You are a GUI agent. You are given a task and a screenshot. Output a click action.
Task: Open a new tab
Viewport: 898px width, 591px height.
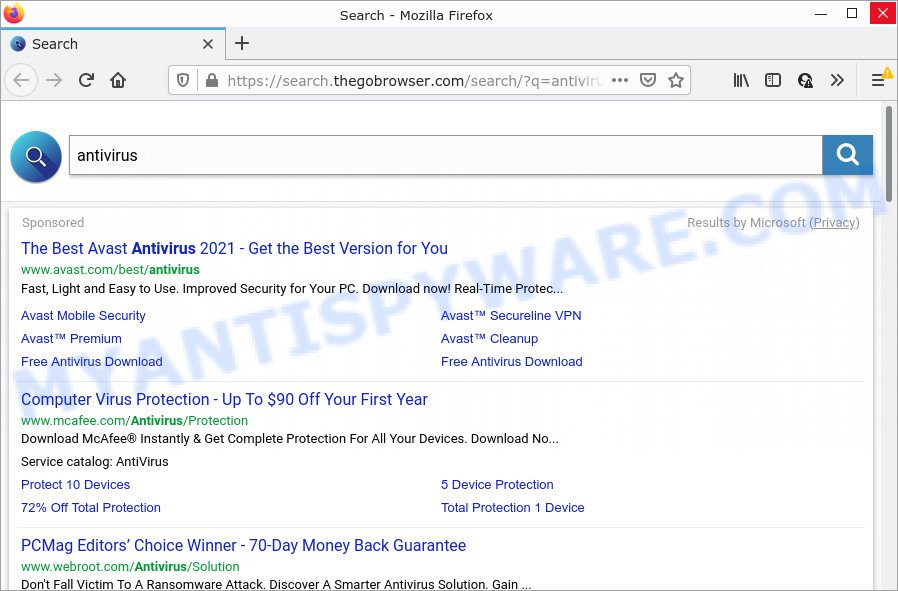coord(242,43)
